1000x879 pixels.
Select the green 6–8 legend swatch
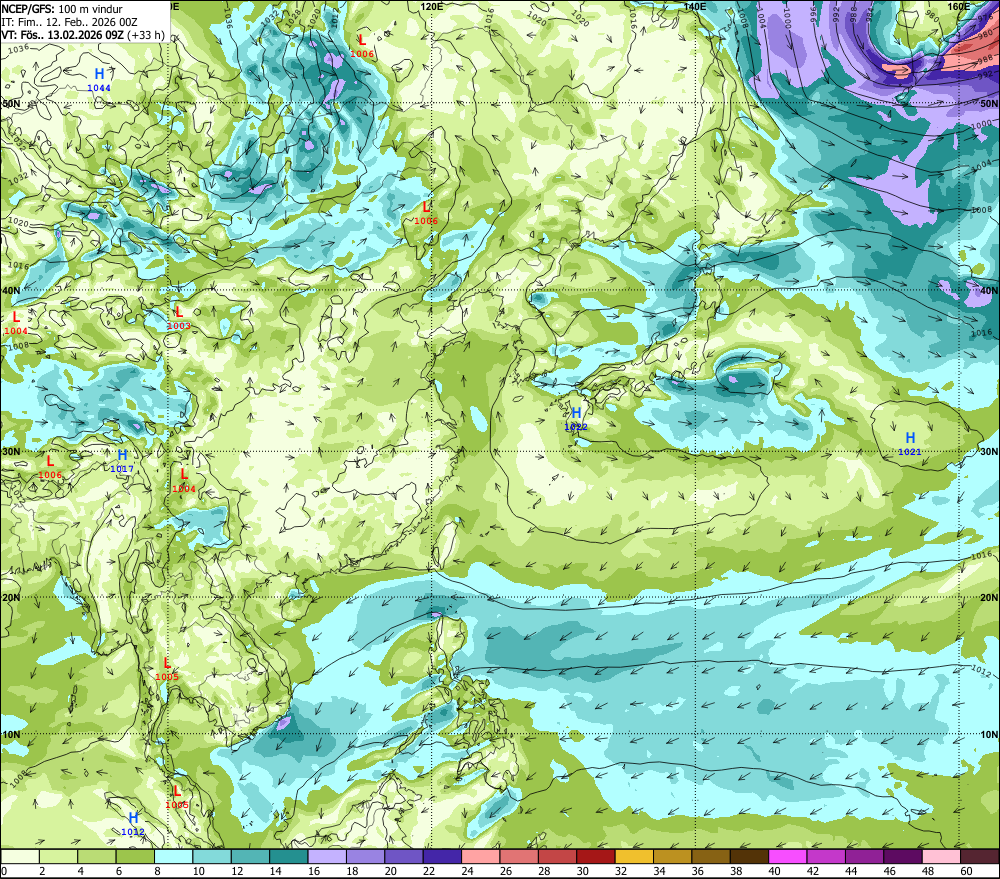135,857
